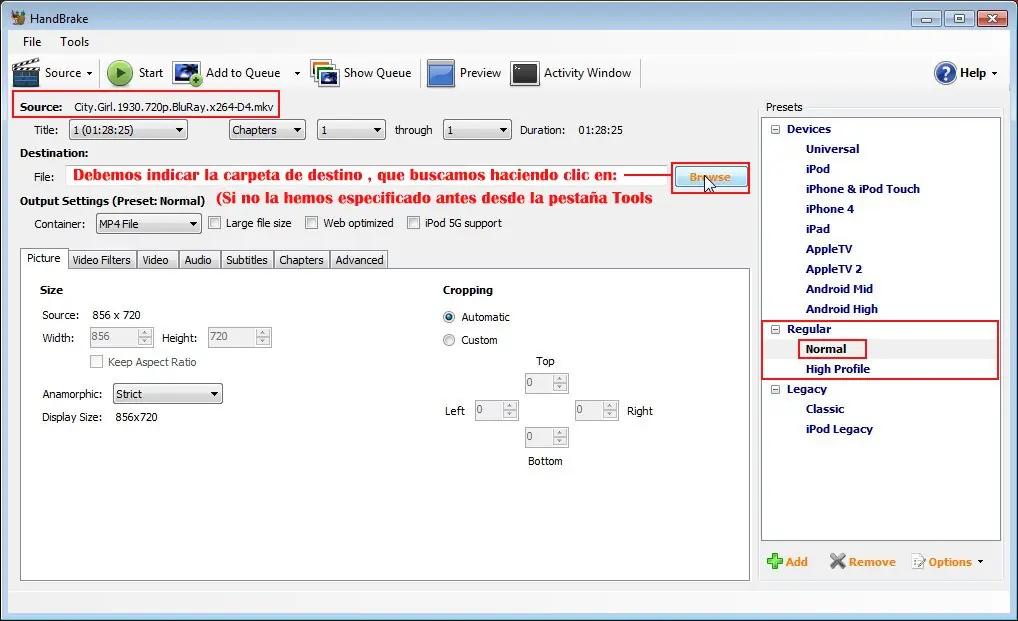Screen dimensions: 1018x621
Task: Select the AppleTV 2 preset
Action: point(834,269)
